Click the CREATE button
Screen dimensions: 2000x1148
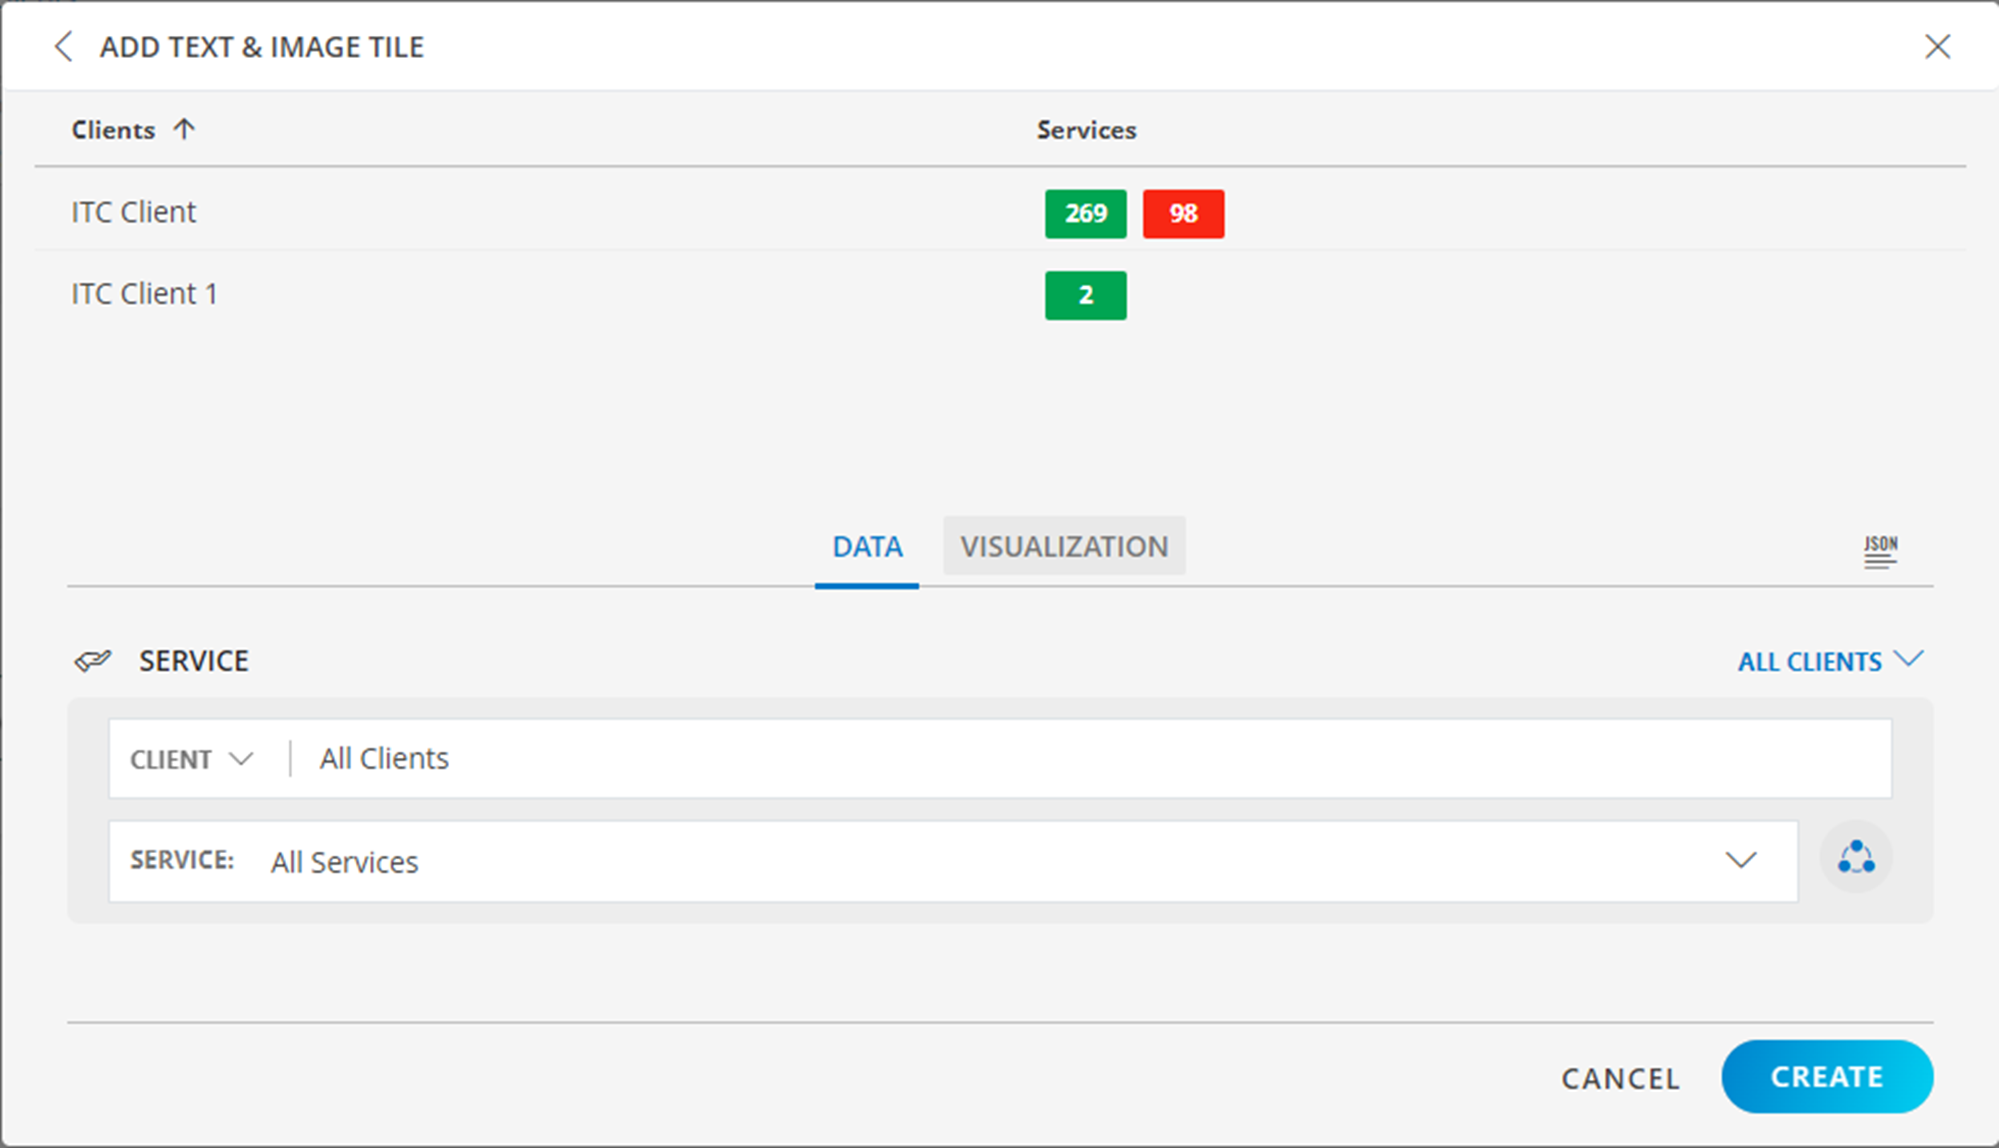tap(1827, 1076)
